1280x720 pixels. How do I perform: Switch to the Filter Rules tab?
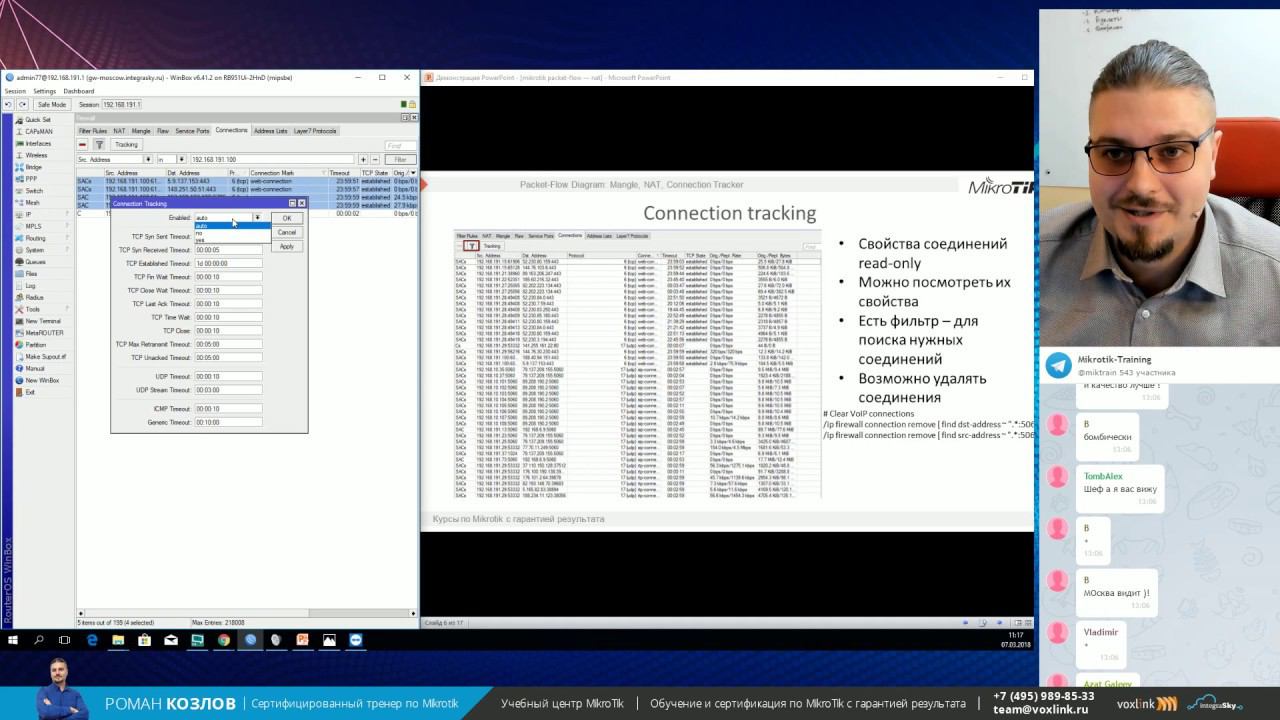point(92,131)
